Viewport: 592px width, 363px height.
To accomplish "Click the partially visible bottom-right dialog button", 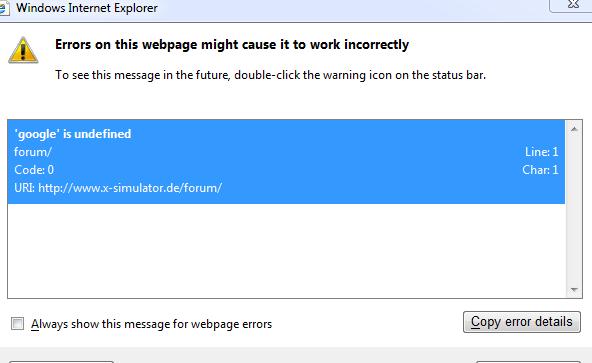I will [528, 362].
